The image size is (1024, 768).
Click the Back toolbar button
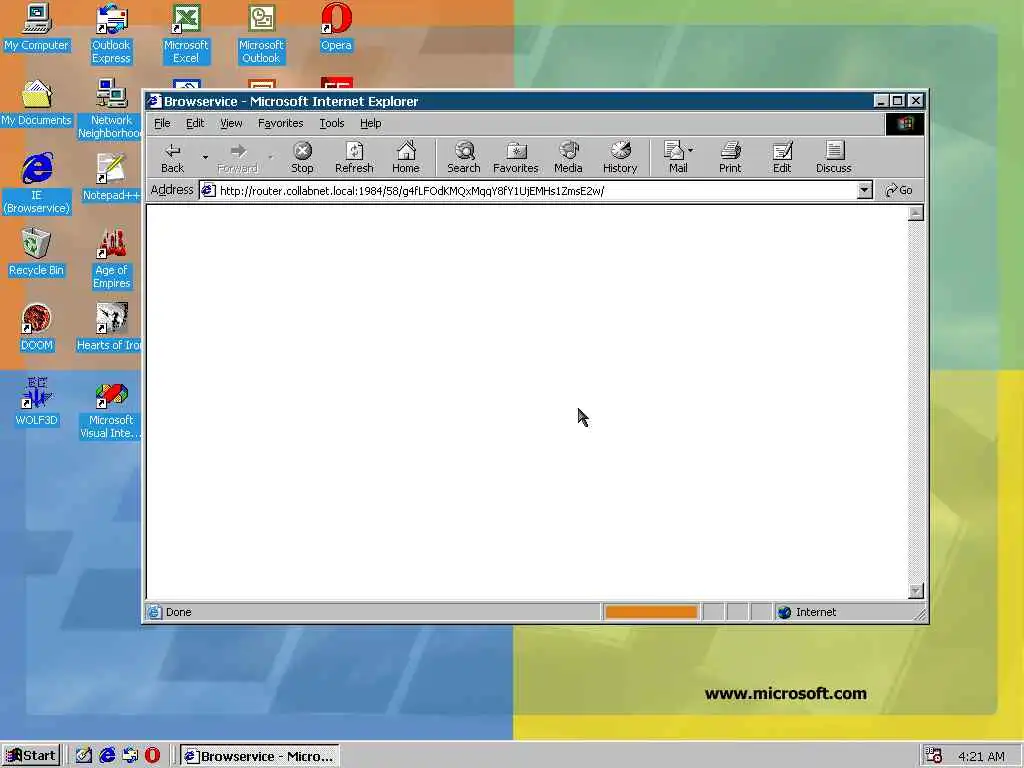172,158
